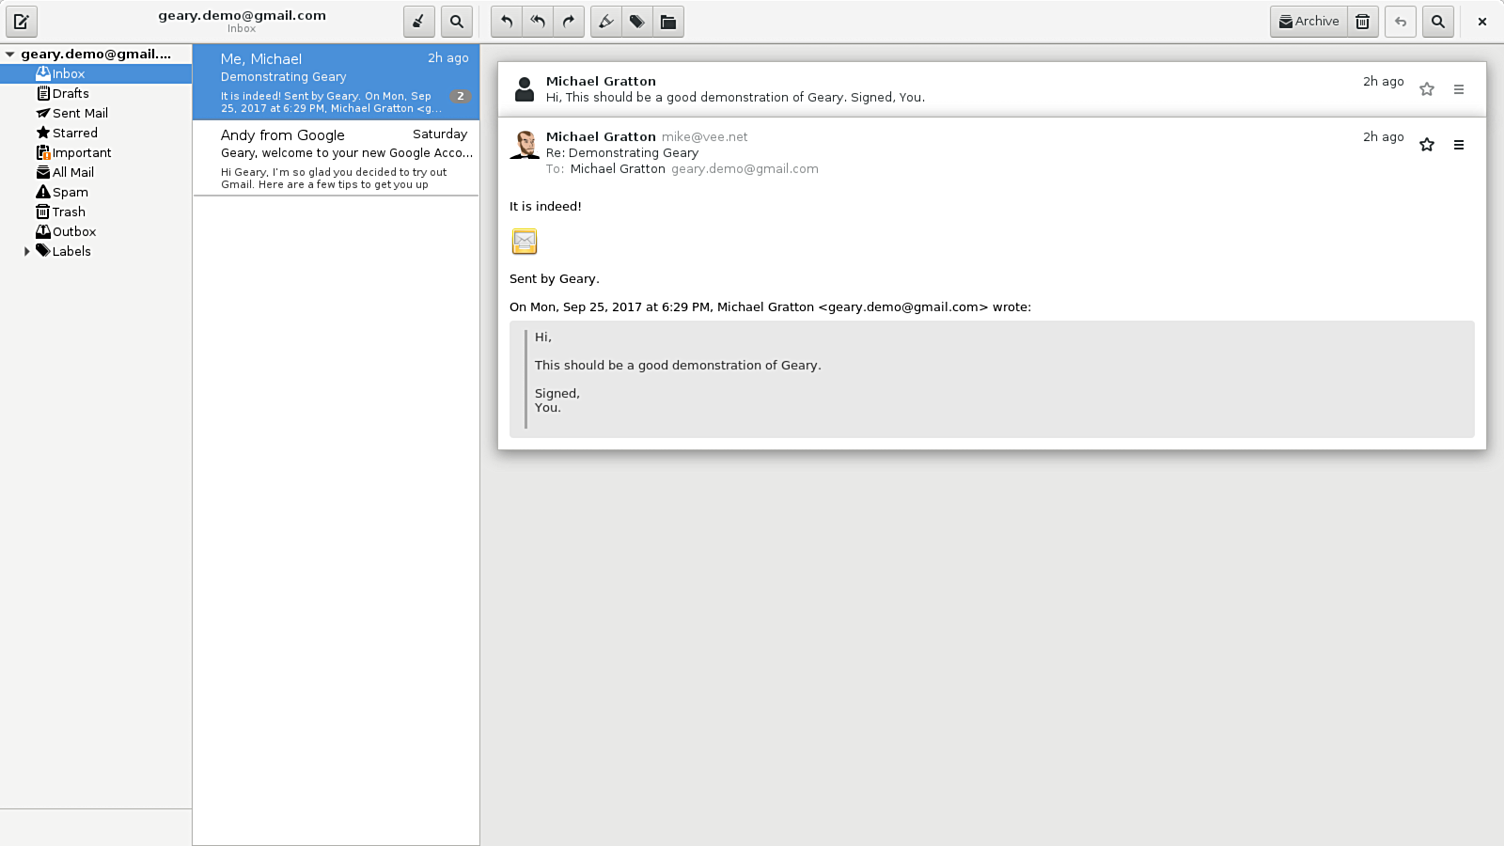Open the label conversation tag icon
This screenshot has height=846, width=1504.
point(637,22)
